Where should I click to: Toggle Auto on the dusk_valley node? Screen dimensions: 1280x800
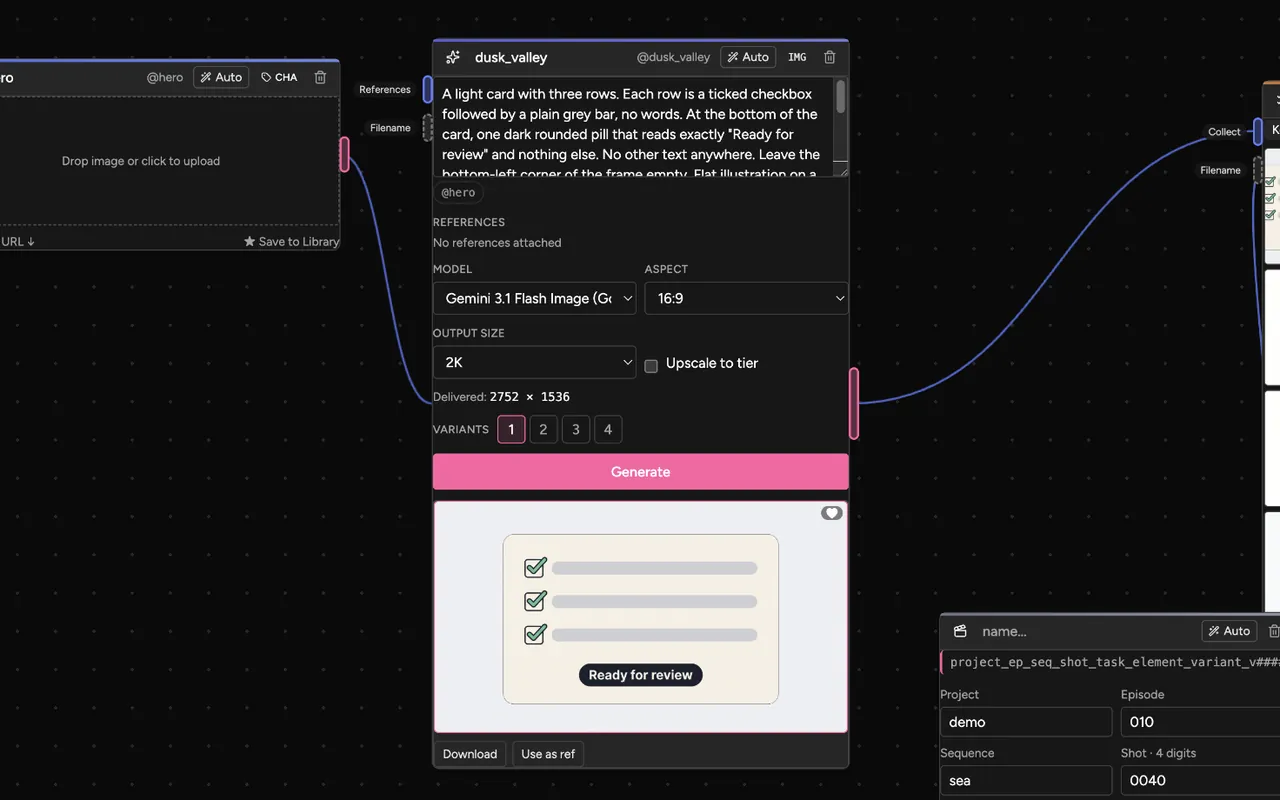click(x=747, y=57)
